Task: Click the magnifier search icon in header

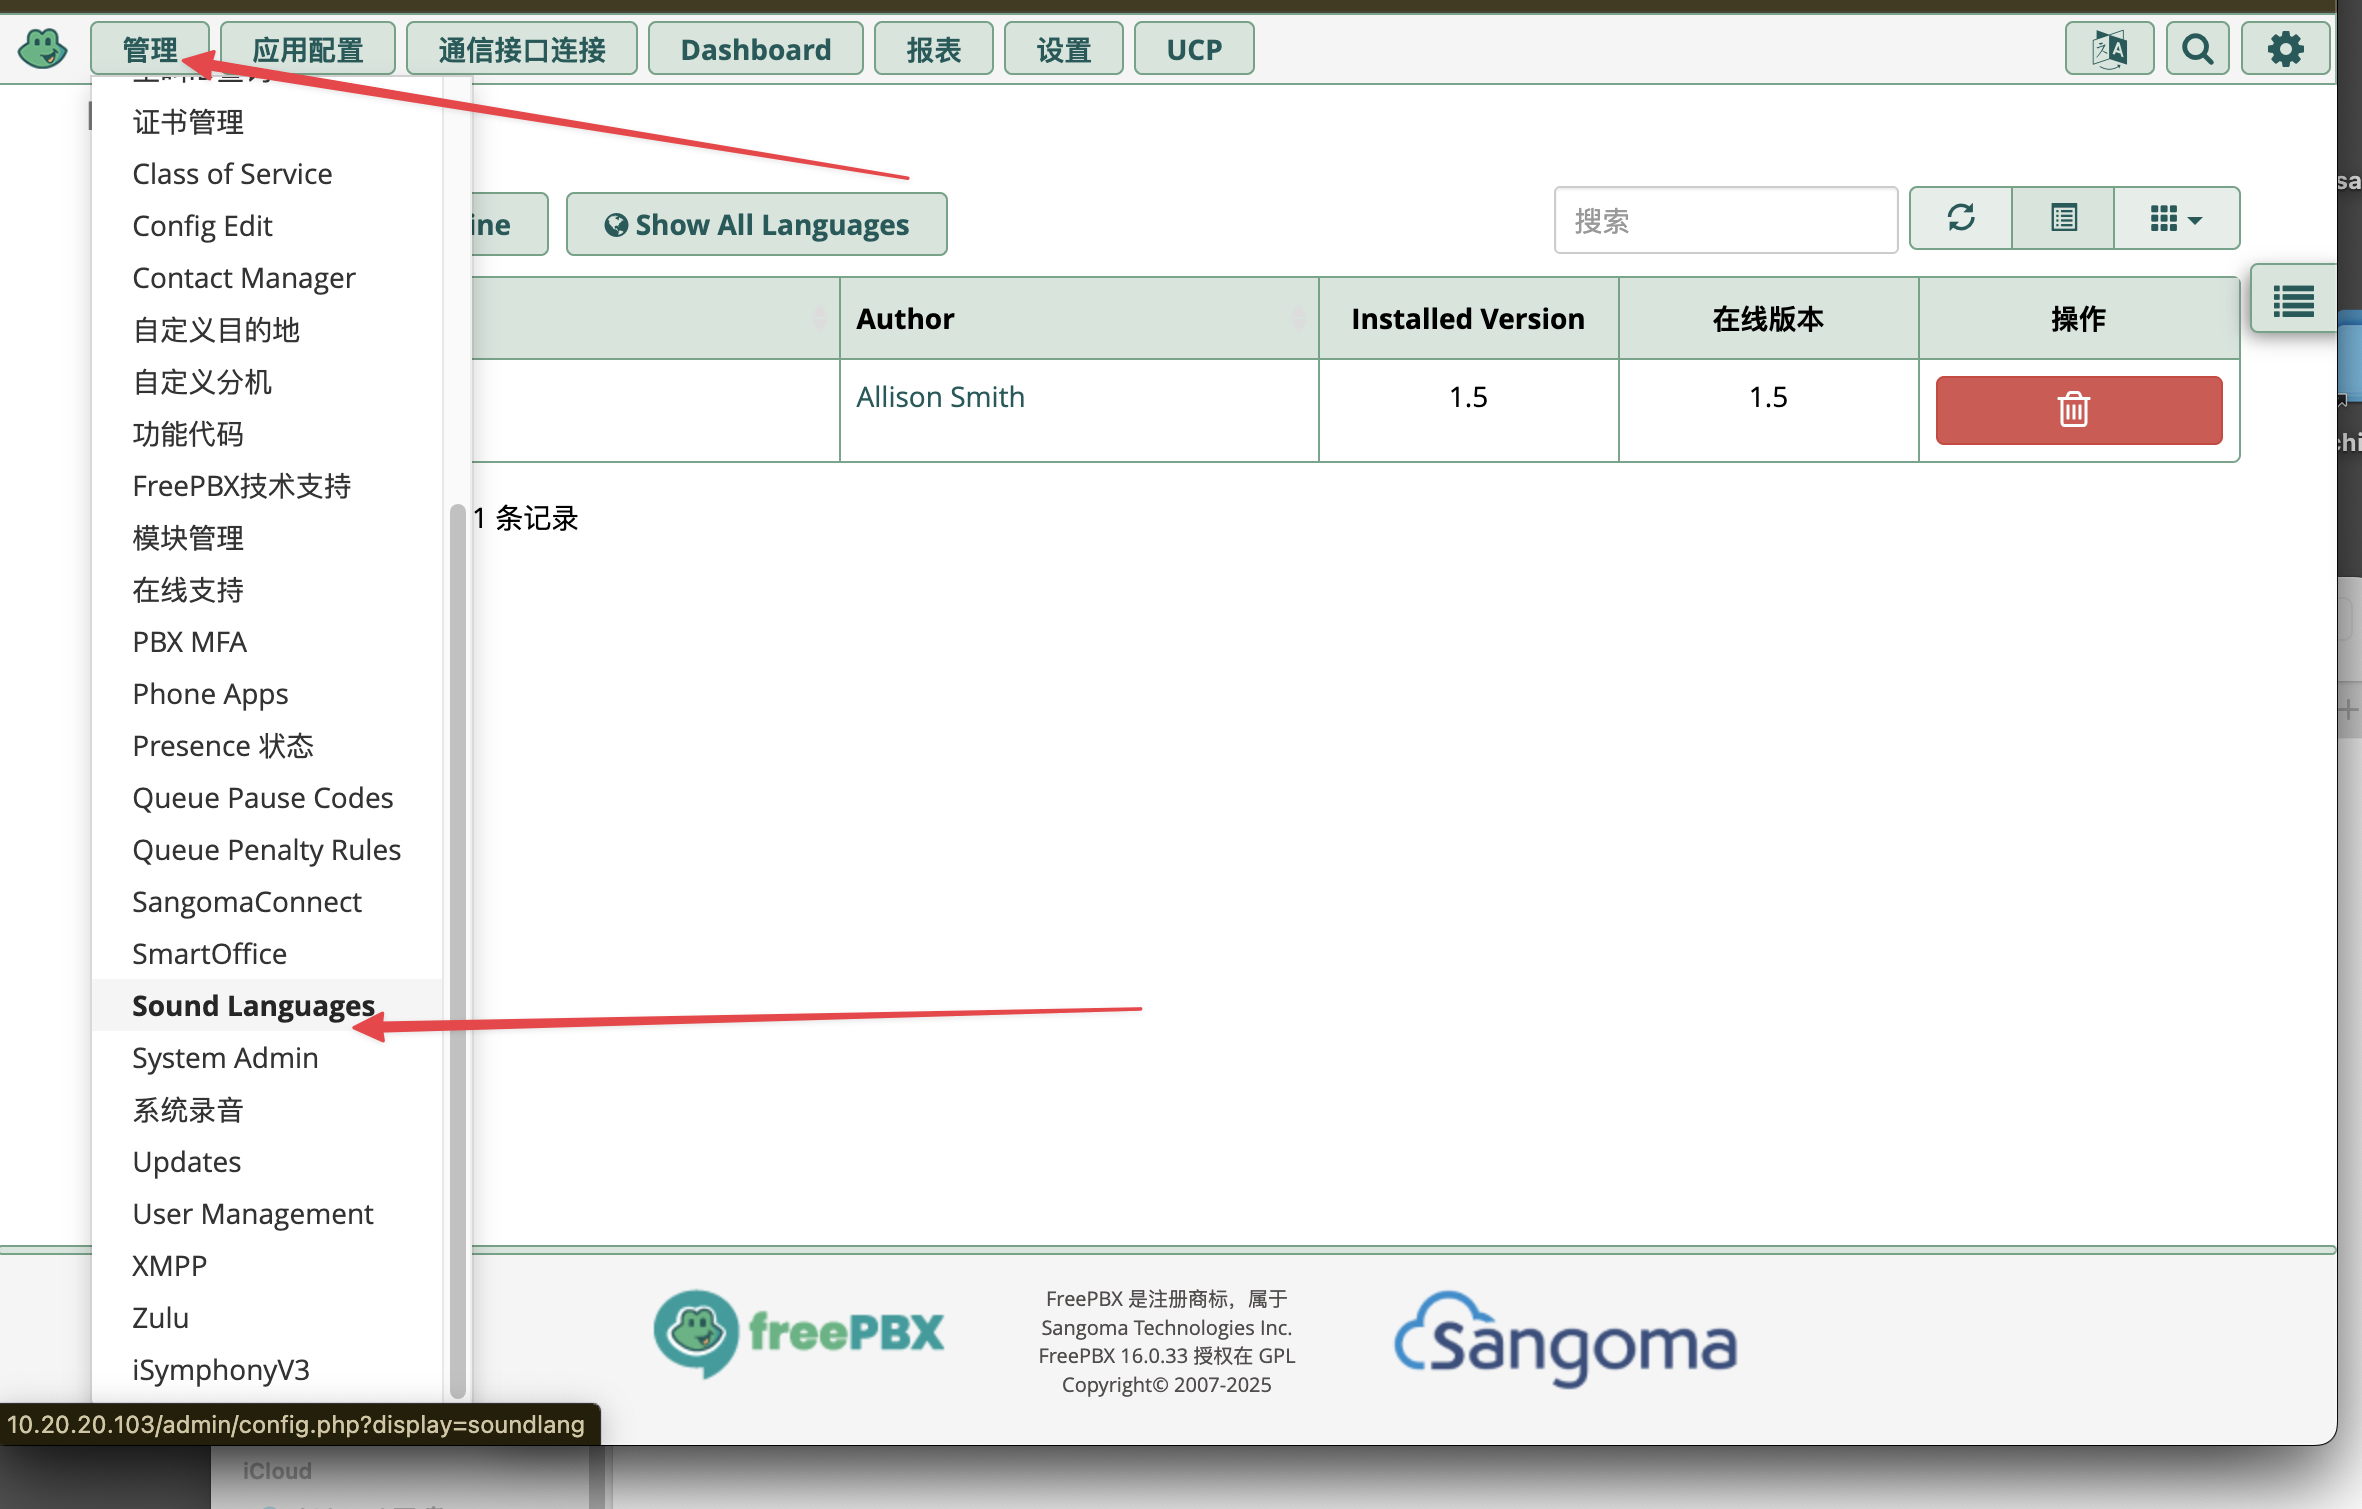Action: tap(2197, 48)
